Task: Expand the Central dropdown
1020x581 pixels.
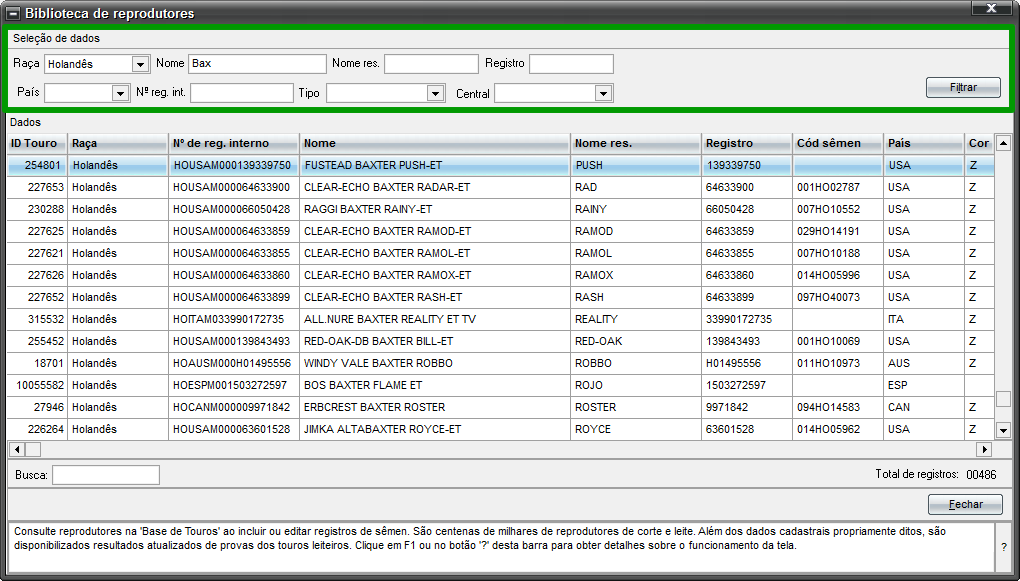Action: pos(604,94)
